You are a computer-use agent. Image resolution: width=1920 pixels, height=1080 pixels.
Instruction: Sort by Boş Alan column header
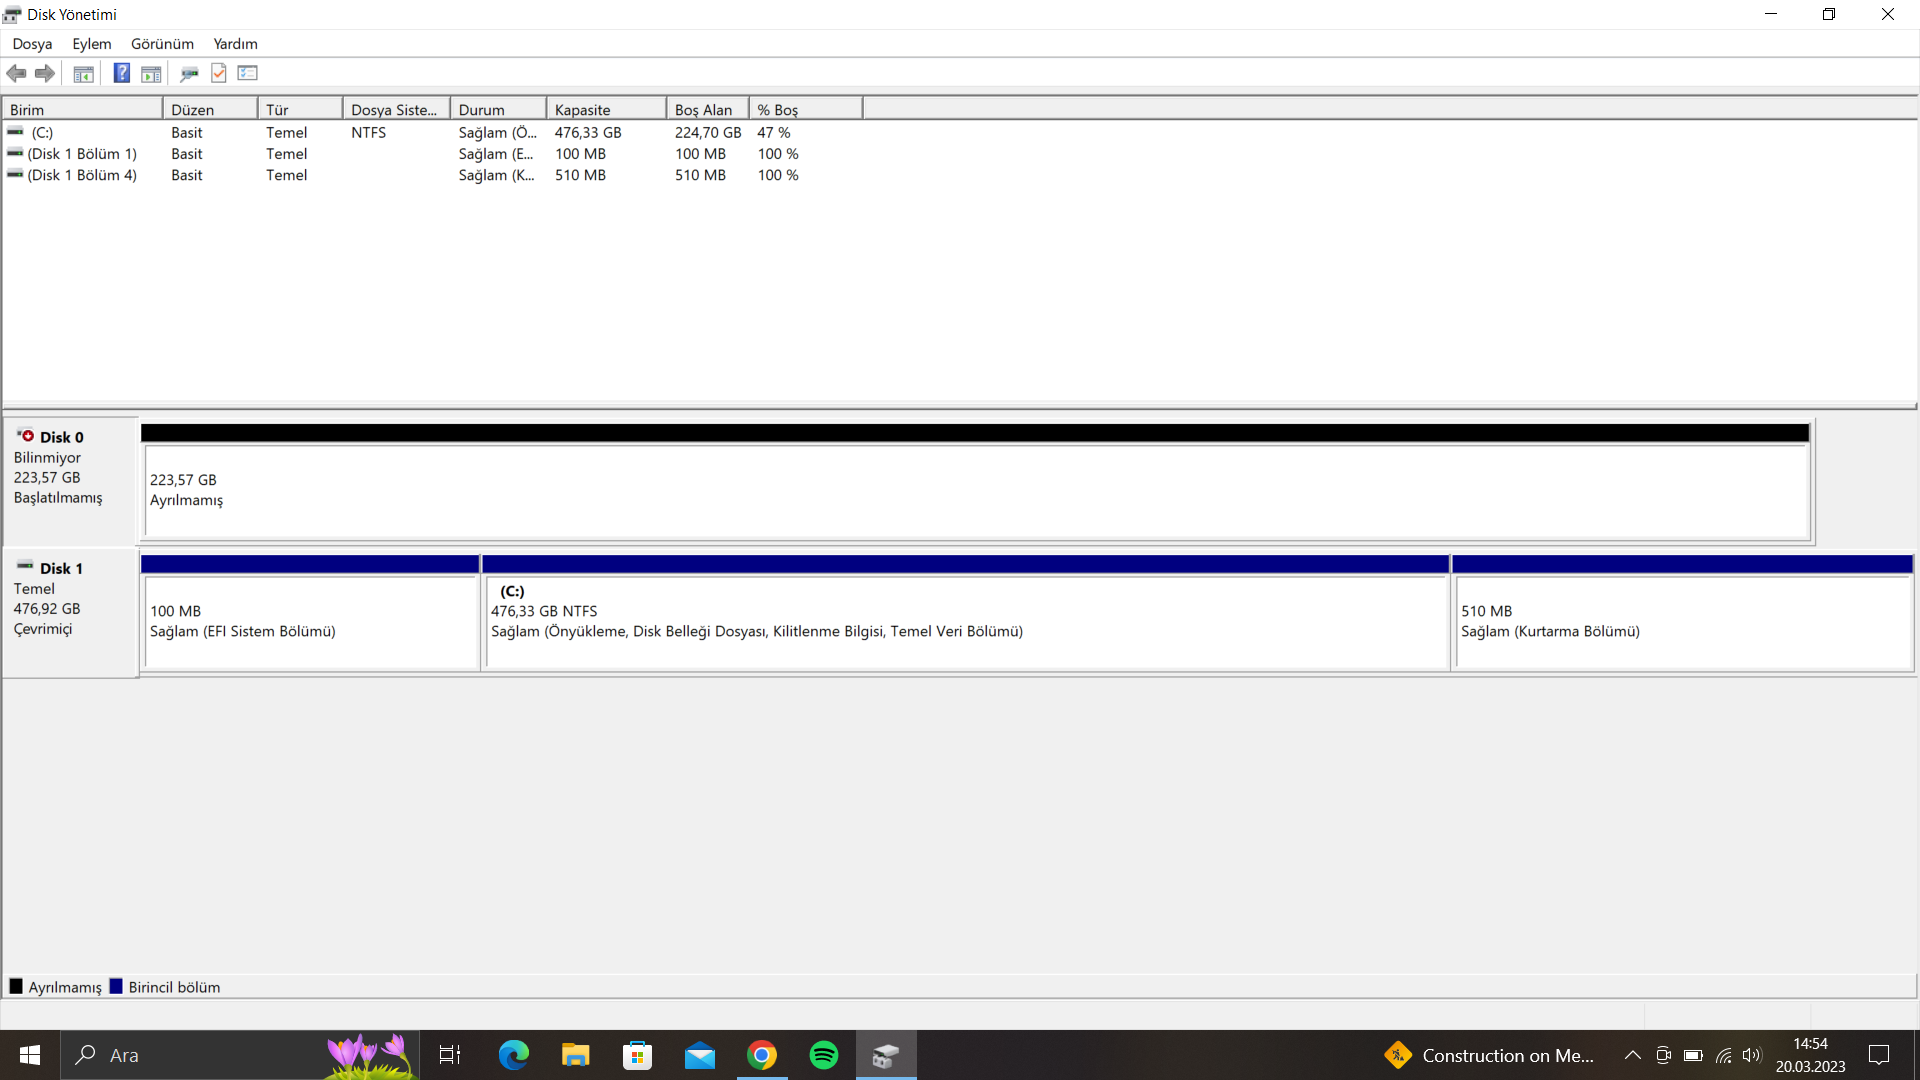[x=706, y=110]
